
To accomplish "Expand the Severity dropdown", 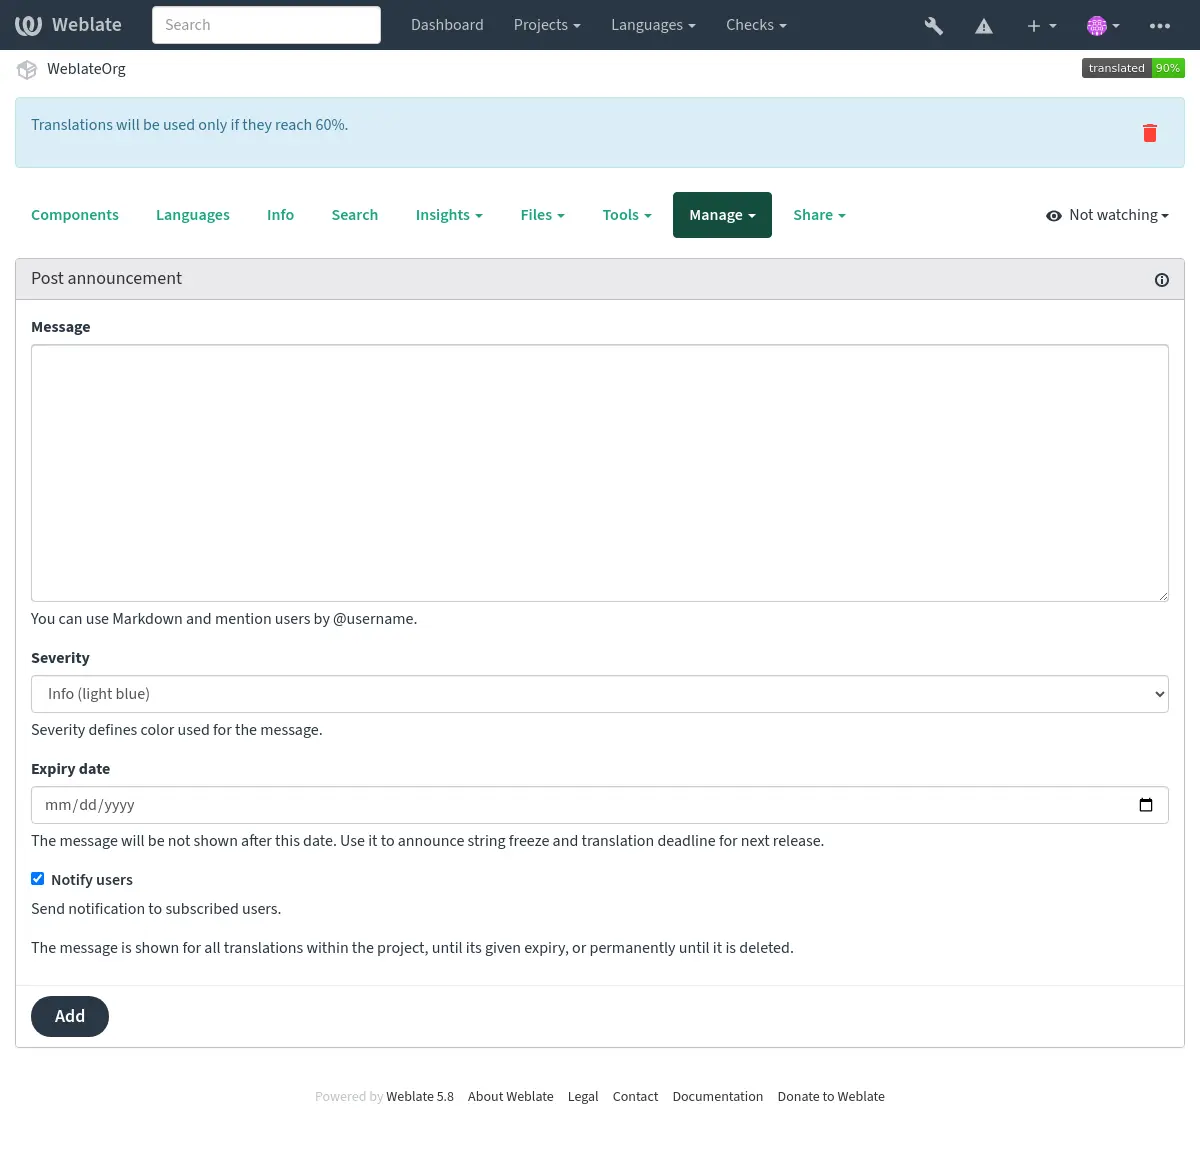I will [600, 694].
